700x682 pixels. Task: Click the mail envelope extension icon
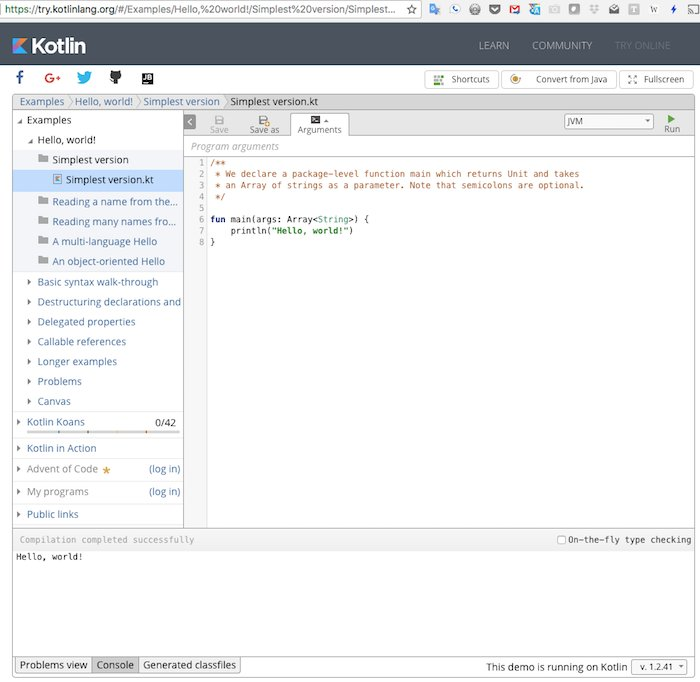614,9
